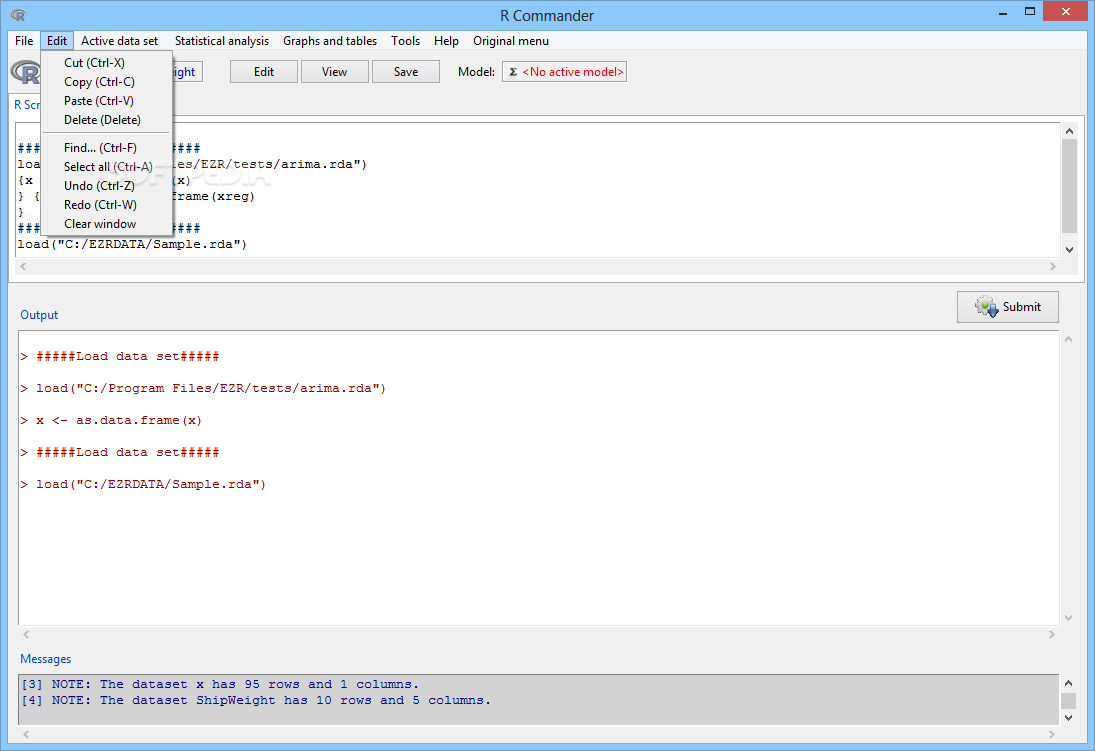
Task: Choose Undo (Ctrl-Z) from Edit menu
Action: (x=106, y=185)
